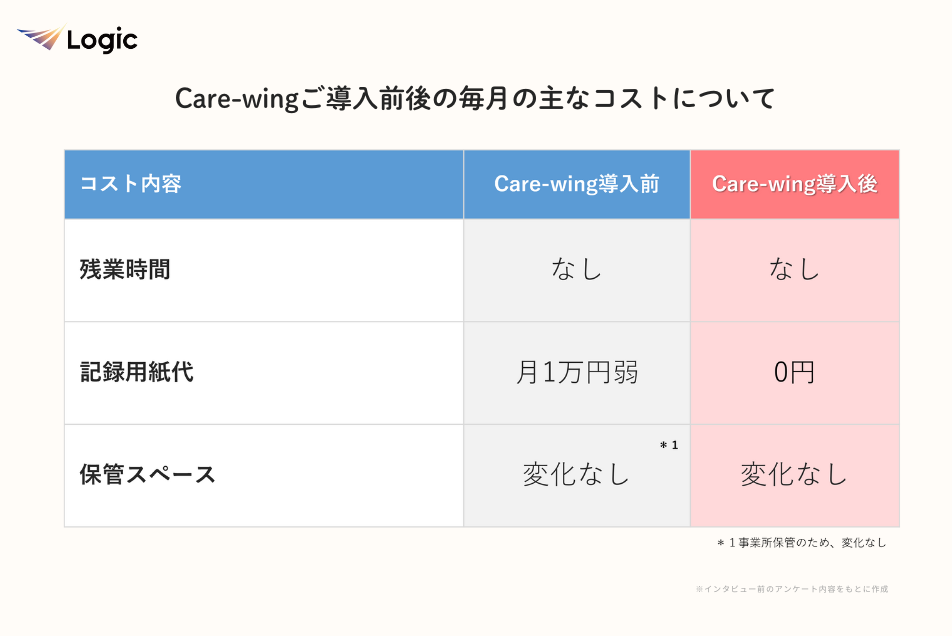Click the インタビュー前のアンケート source note
This screenshot has width=952, height=636.
point(791,589)
